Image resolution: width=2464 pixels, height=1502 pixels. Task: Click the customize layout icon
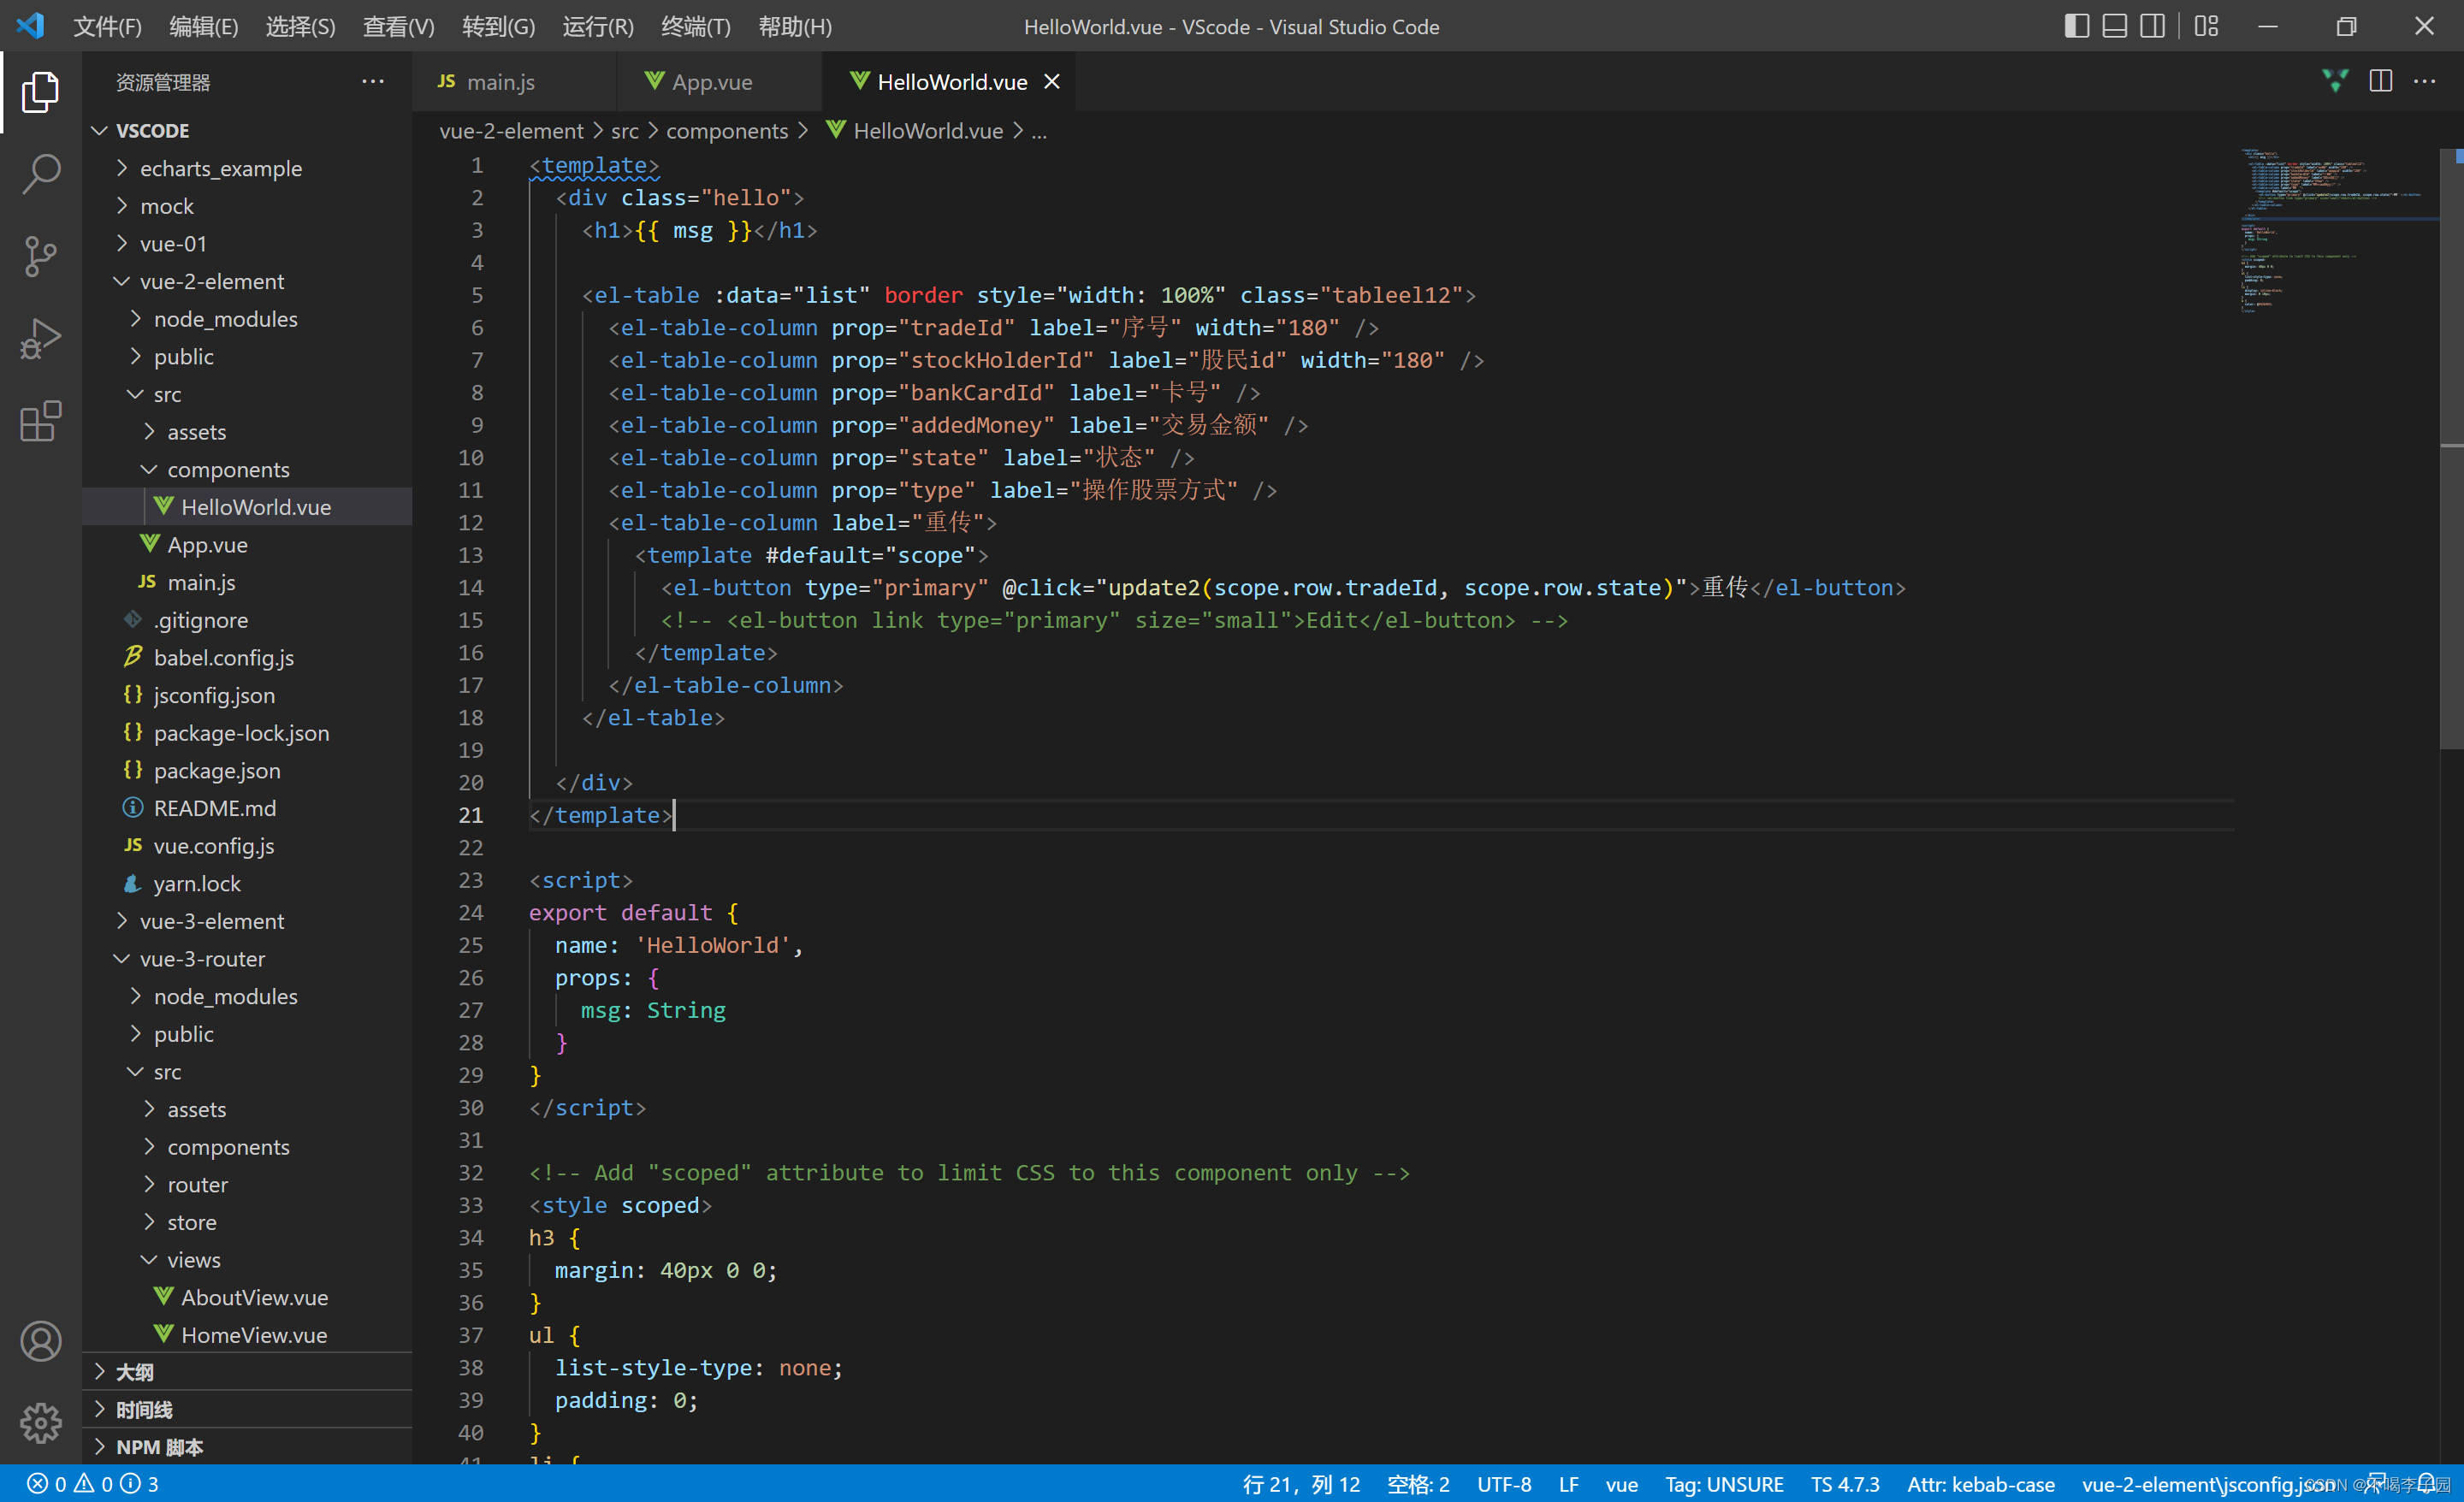2206,26
